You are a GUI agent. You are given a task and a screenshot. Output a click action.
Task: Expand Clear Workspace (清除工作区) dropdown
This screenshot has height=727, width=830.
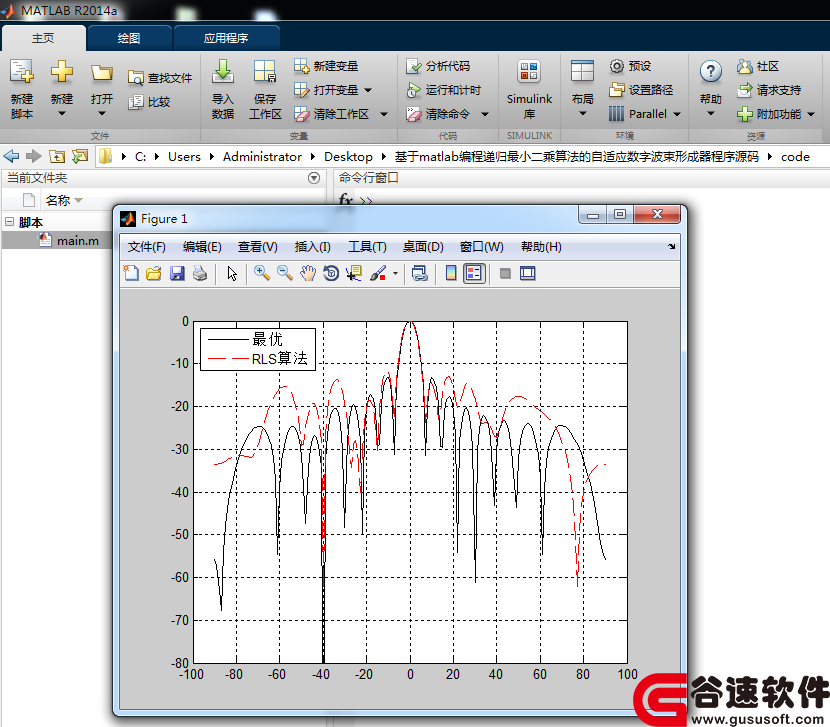click(x=384, y=114)
